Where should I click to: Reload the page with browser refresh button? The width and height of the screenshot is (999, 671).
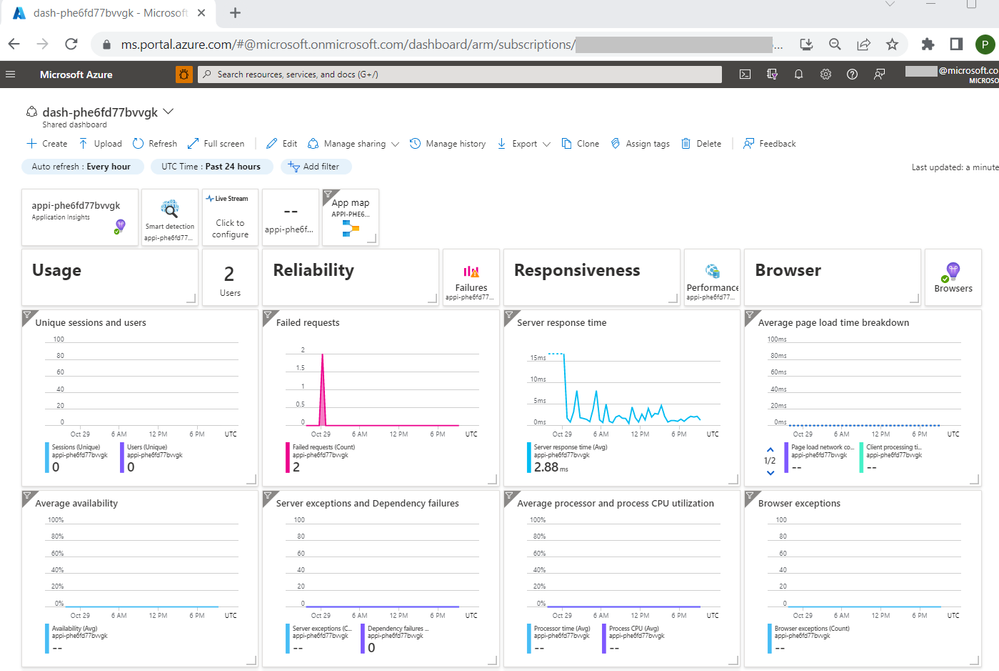(71, 44)
